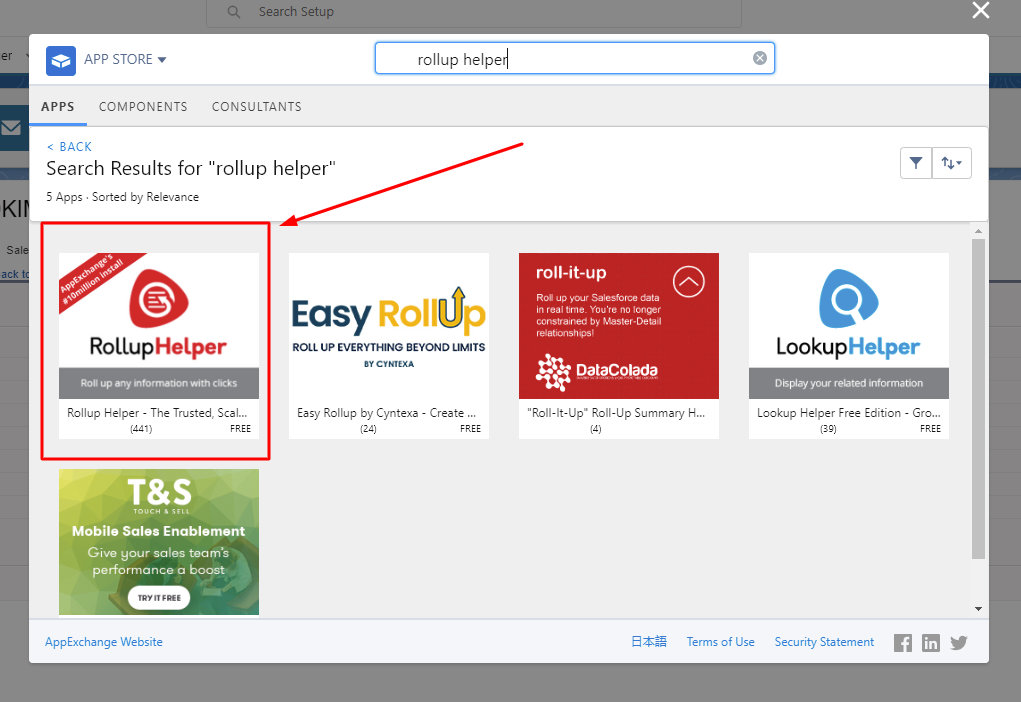Open the LinkedIn icon in the footer
Image resolution: width=1021 pixels, height=702 pixels.
[x=930, y=643]
